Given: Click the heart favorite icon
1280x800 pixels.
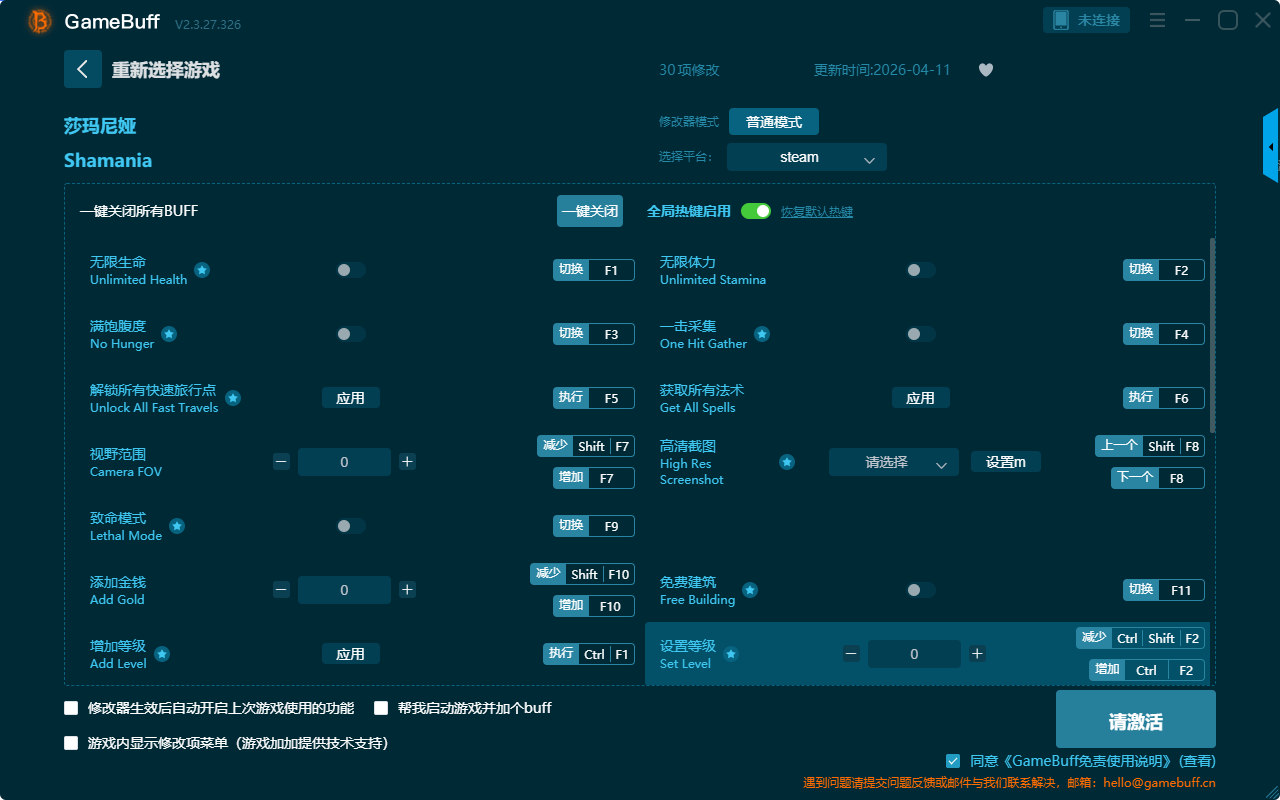Looking at the screenshot, I should [986, 70].
